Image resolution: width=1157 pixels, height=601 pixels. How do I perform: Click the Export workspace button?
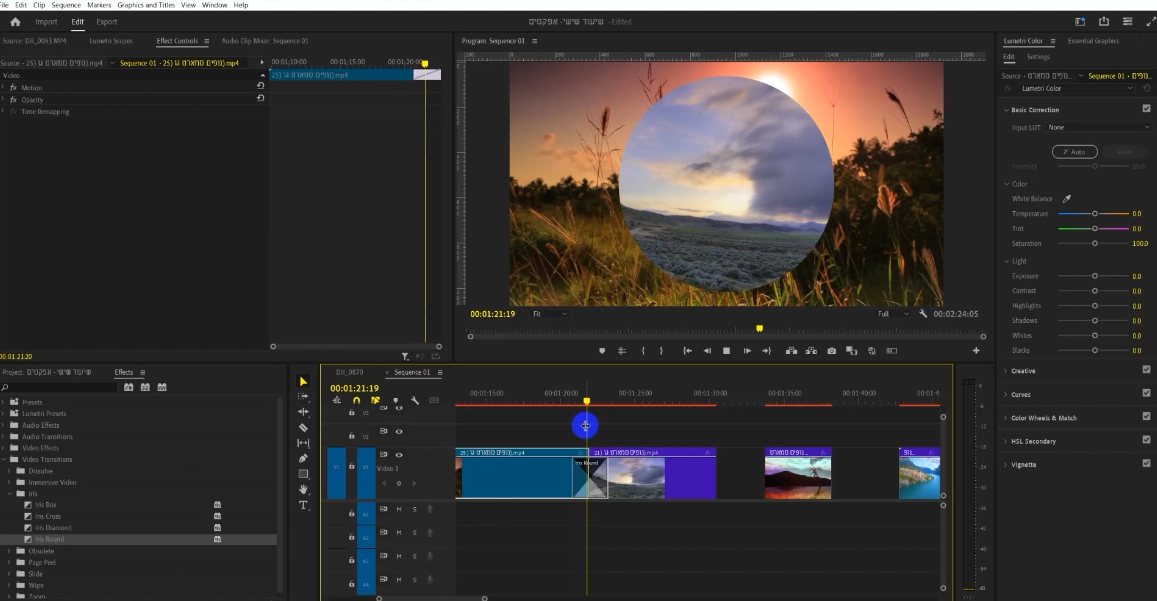(x=106, y=21)
